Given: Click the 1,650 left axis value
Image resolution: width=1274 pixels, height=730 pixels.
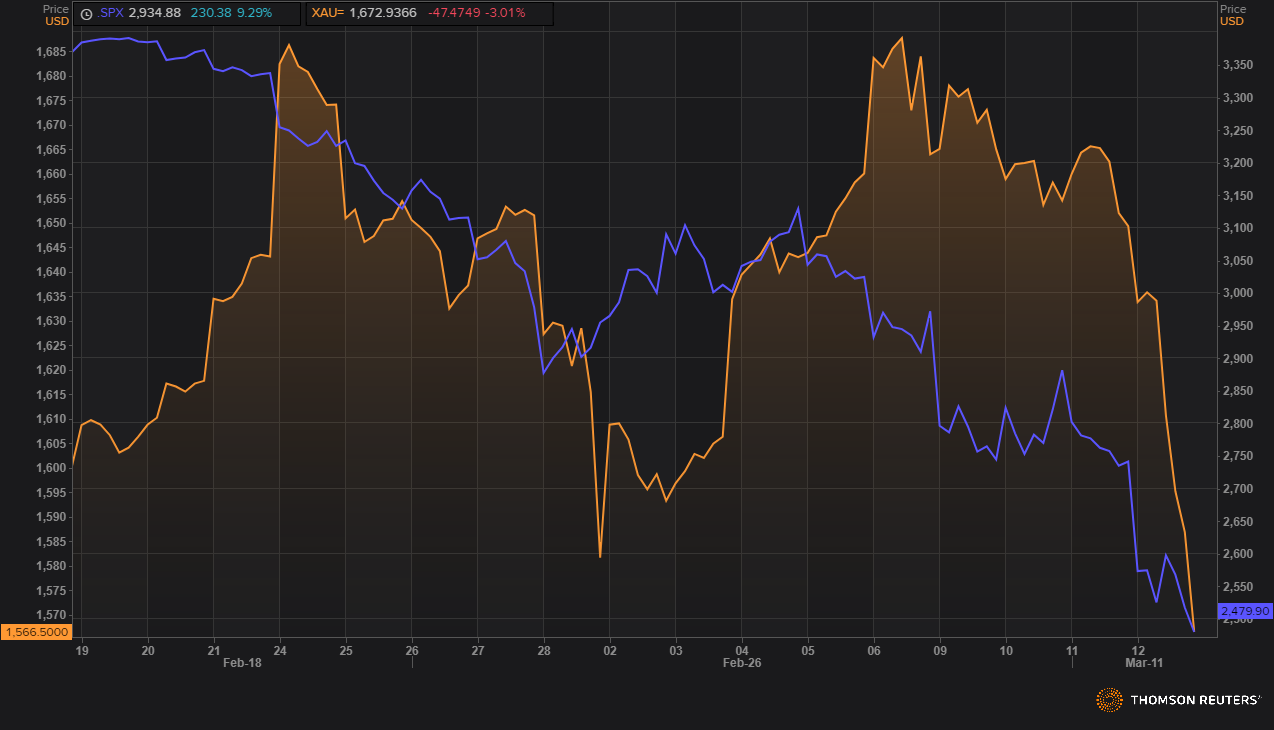Looking at the screenshot, I should [x=52, y=223].
